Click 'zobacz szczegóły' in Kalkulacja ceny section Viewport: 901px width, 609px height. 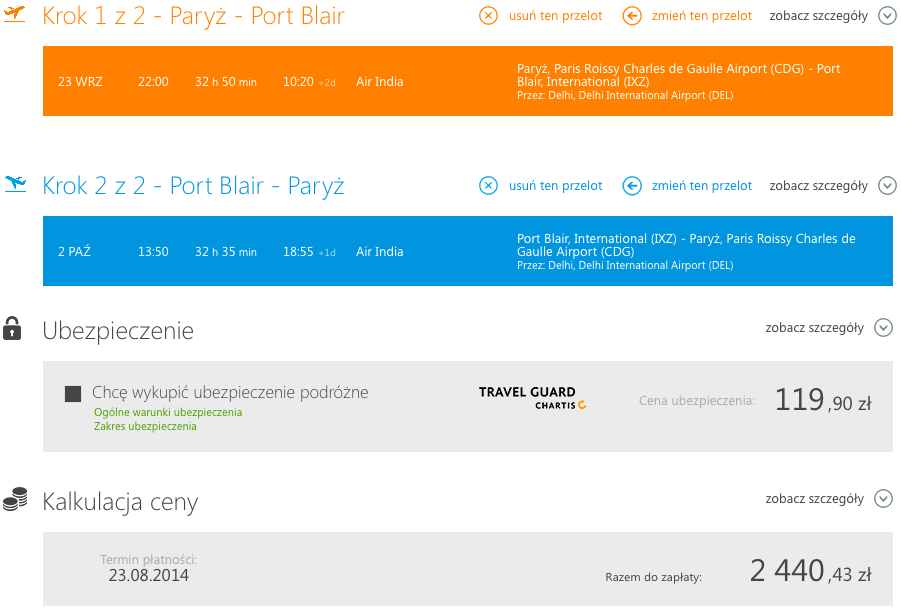(814, 499)
